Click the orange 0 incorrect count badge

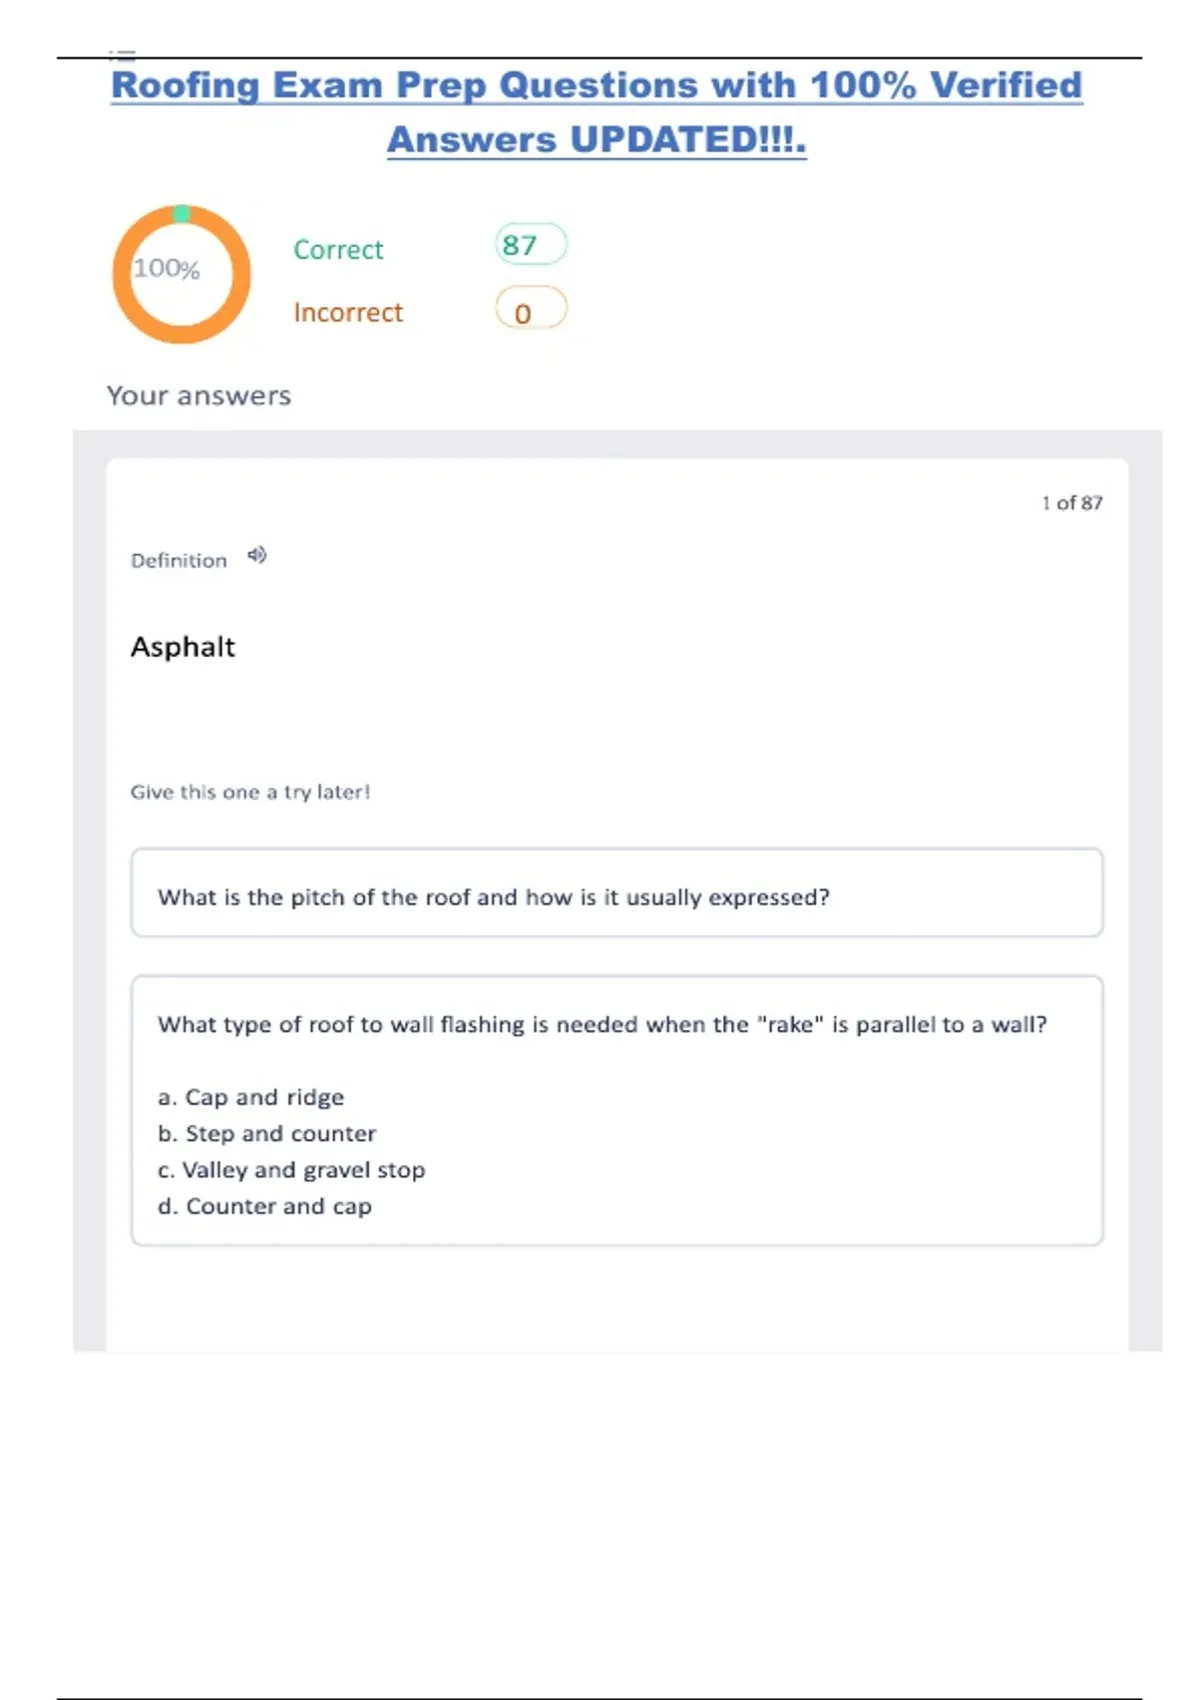[x=530, y=310]
